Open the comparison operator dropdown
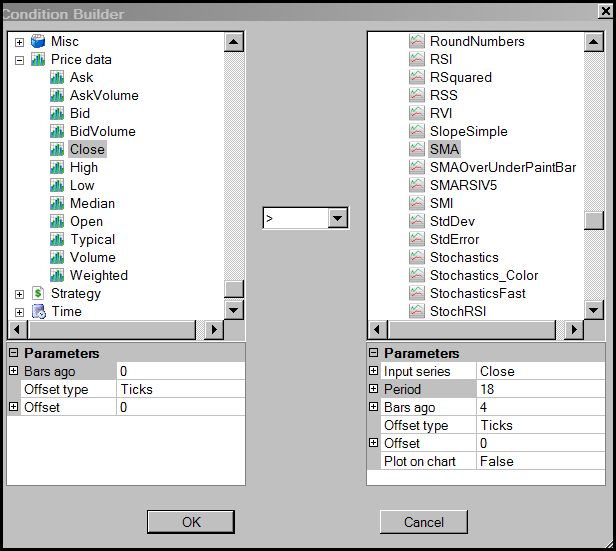The image size is (616, 551). 337,218
